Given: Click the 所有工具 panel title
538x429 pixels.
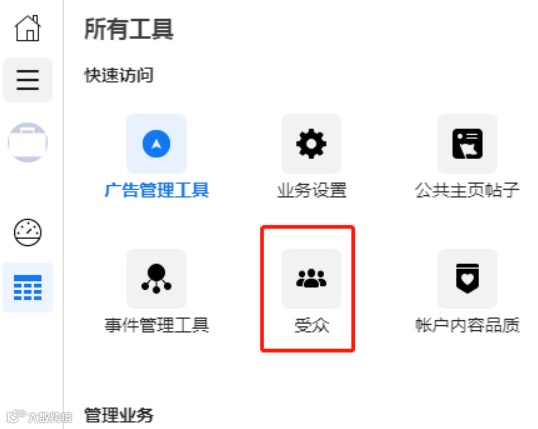Looking at the screenshot, I should tap(129, 29).
